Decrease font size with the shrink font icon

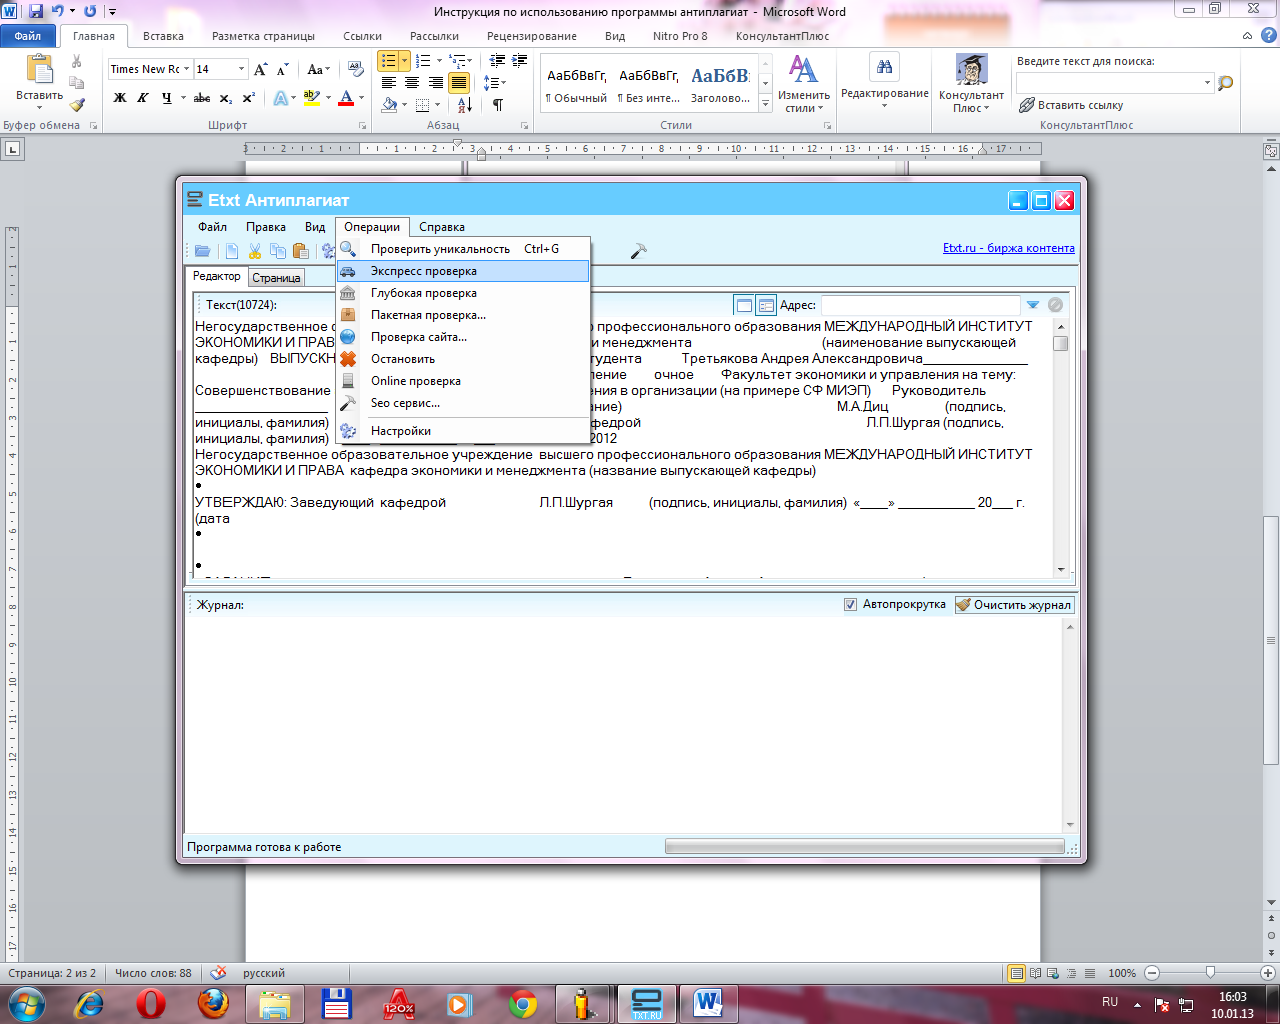283,69
